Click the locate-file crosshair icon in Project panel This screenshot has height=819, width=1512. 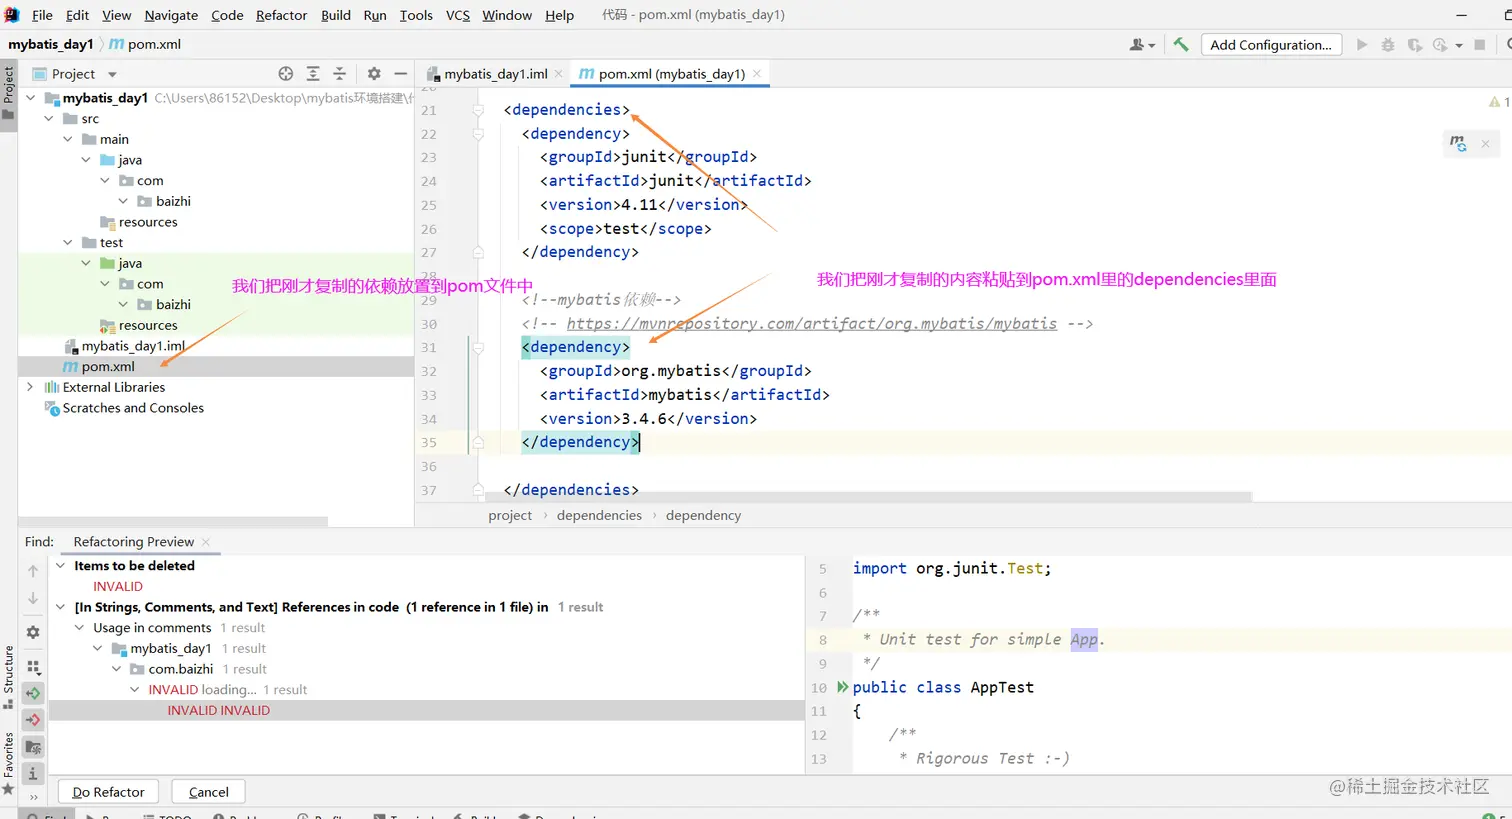286,73
